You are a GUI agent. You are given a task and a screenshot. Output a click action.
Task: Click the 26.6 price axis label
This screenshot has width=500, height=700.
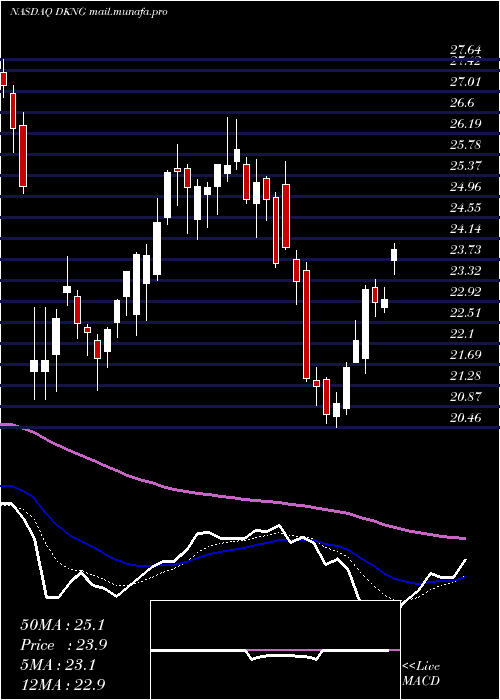(x=463, y=103)
